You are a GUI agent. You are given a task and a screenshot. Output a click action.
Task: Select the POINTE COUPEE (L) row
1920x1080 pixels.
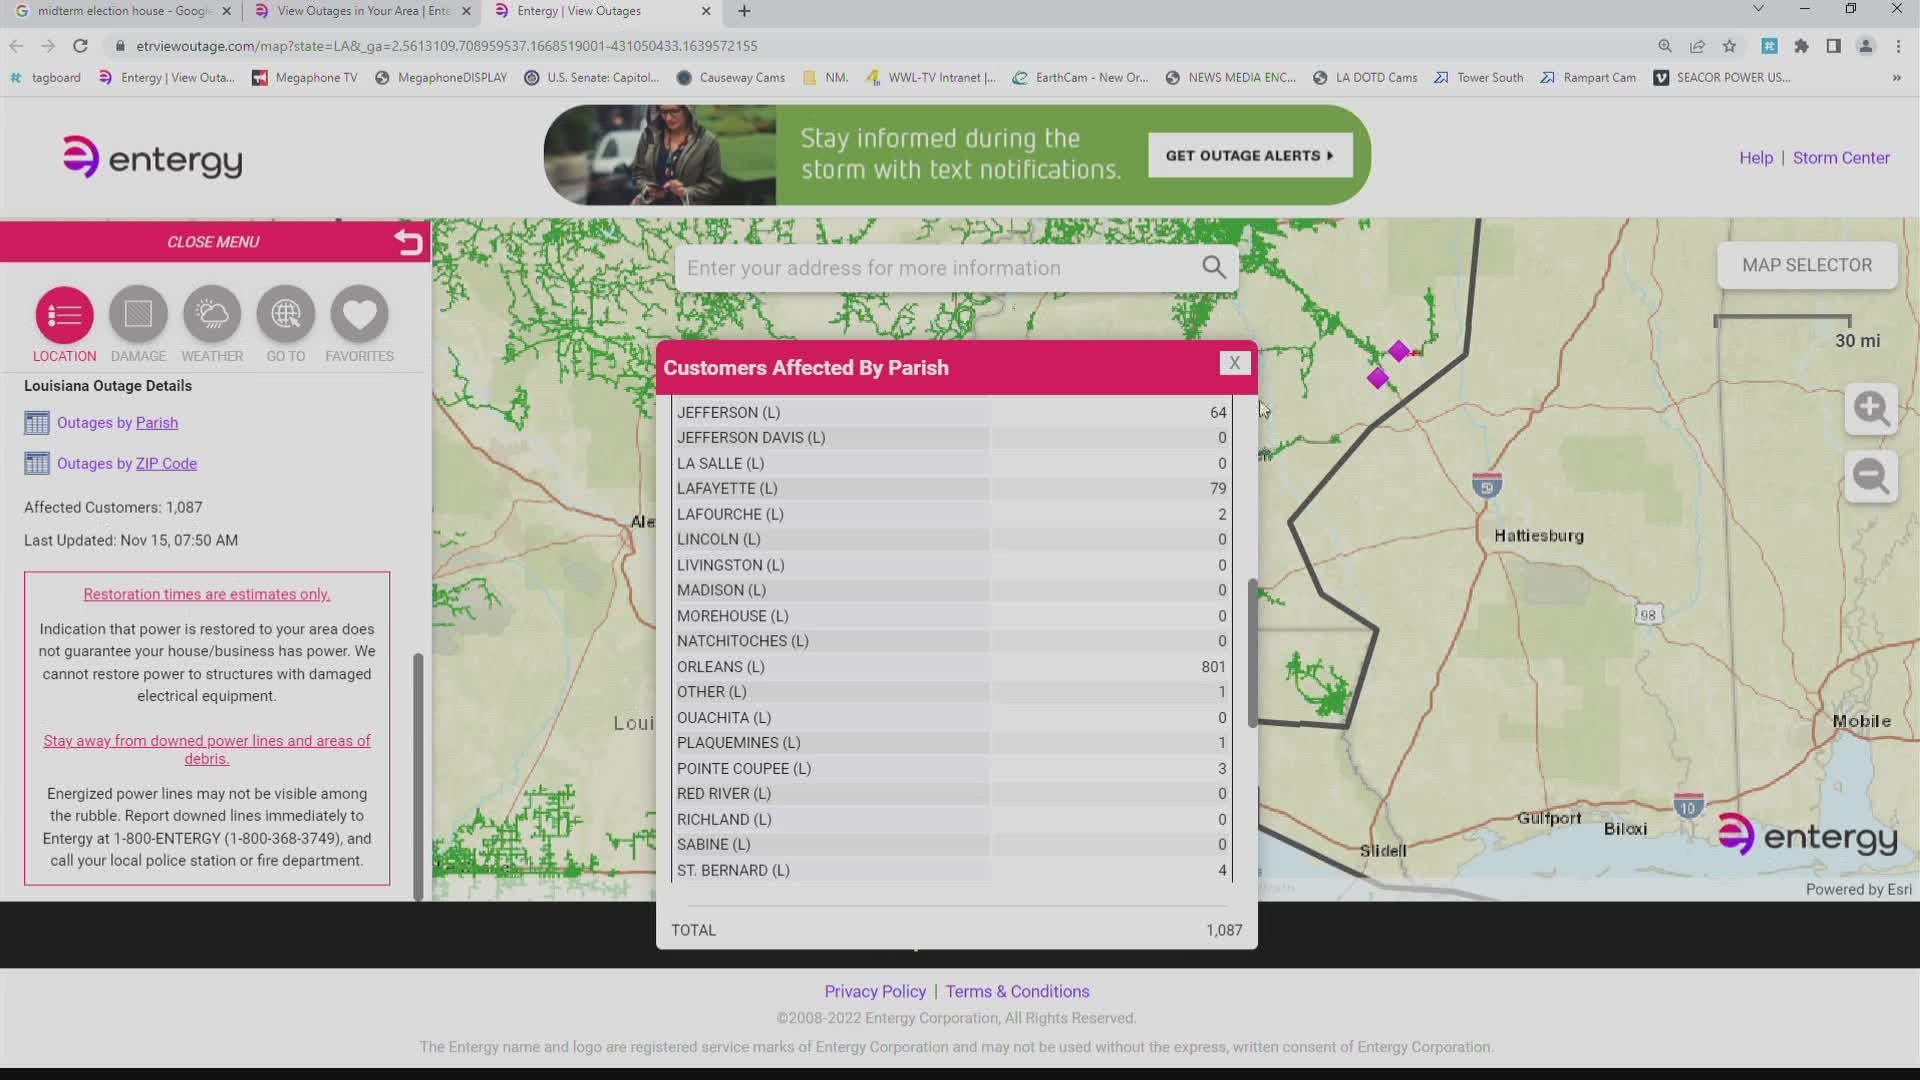click(952, 769)
